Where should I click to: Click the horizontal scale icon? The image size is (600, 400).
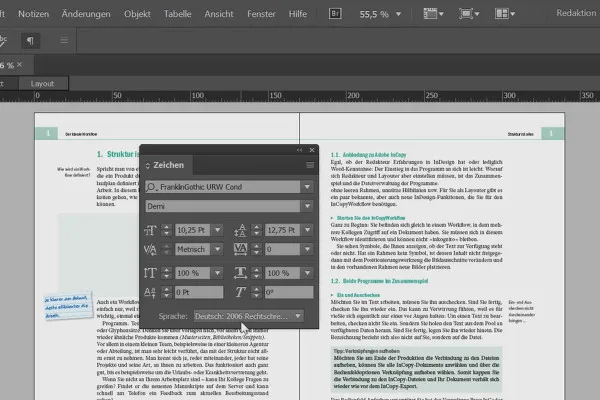point(240,273)
